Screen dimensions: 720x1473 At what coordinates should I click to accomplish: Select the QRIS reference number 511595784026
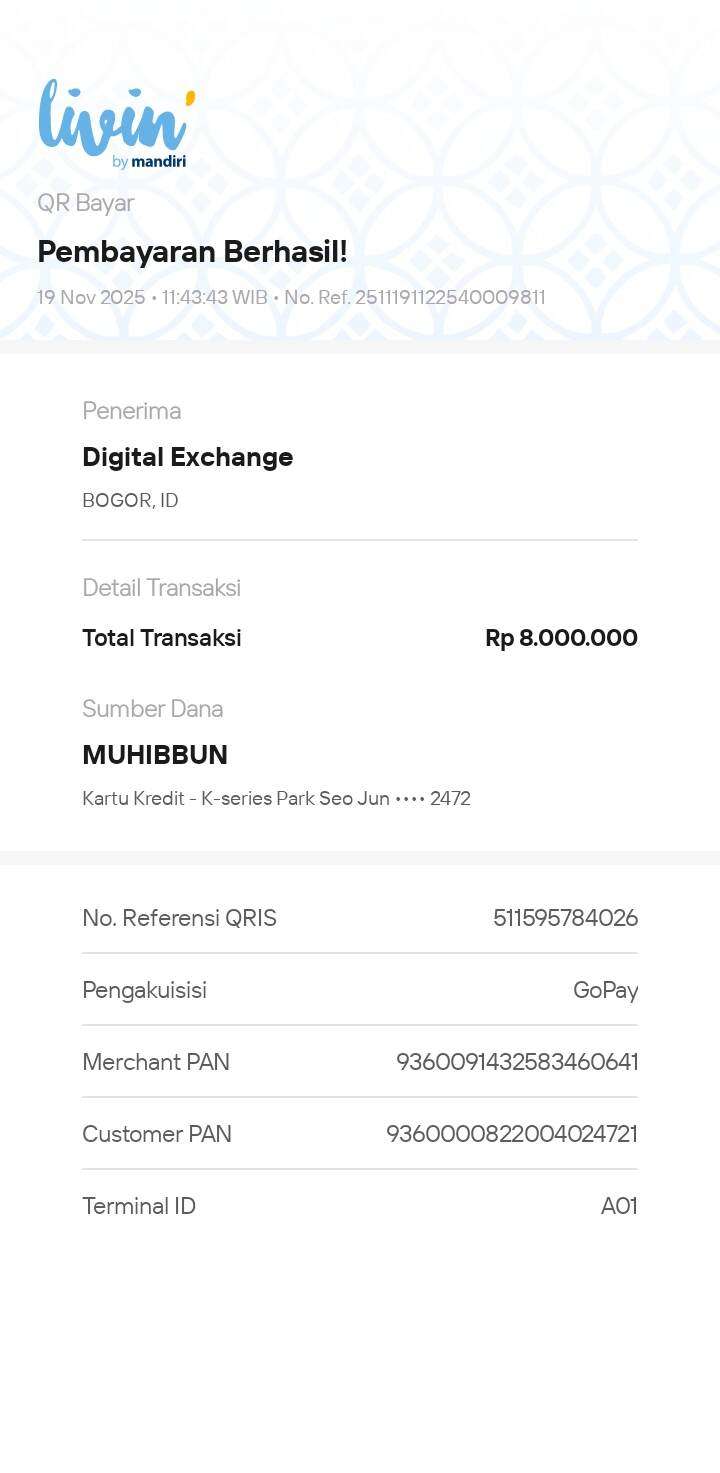pos(565,918)
